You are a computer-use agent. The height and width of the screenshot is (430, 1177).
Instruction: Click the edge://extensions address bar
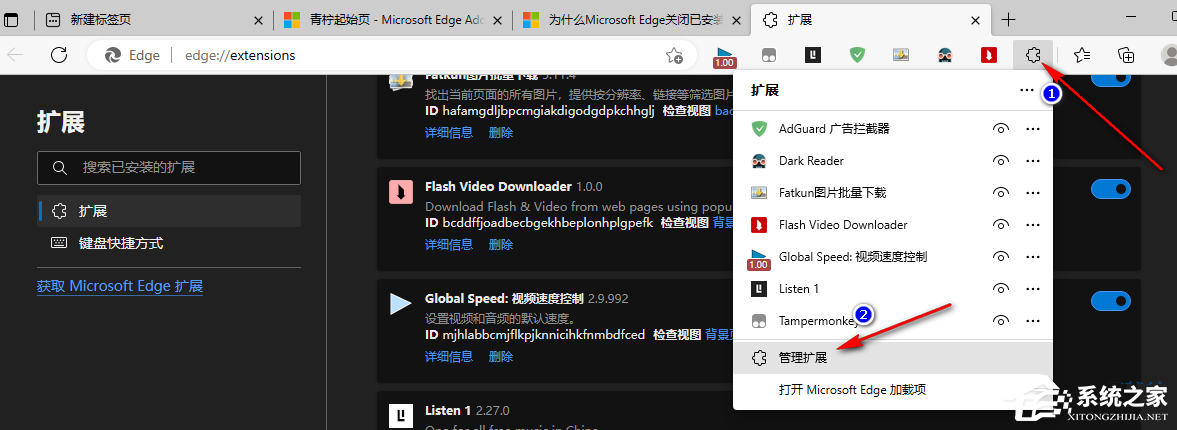pos(390,55)
